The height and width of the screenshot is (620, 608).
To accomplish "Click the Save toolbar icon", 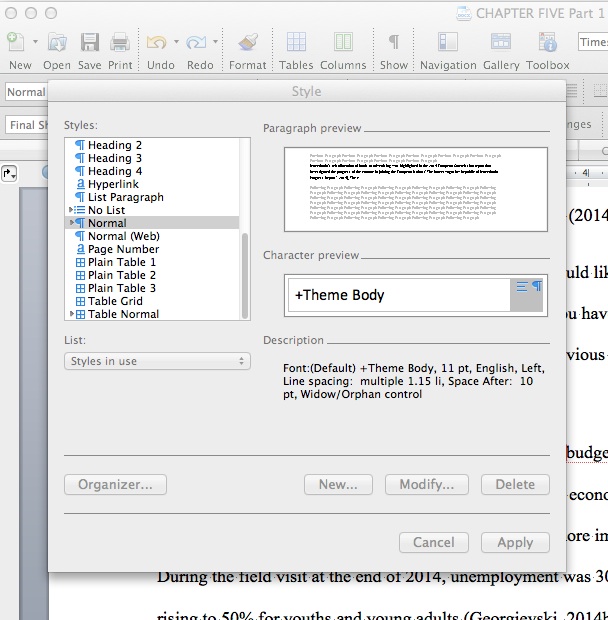I will (x=89, y=43).
